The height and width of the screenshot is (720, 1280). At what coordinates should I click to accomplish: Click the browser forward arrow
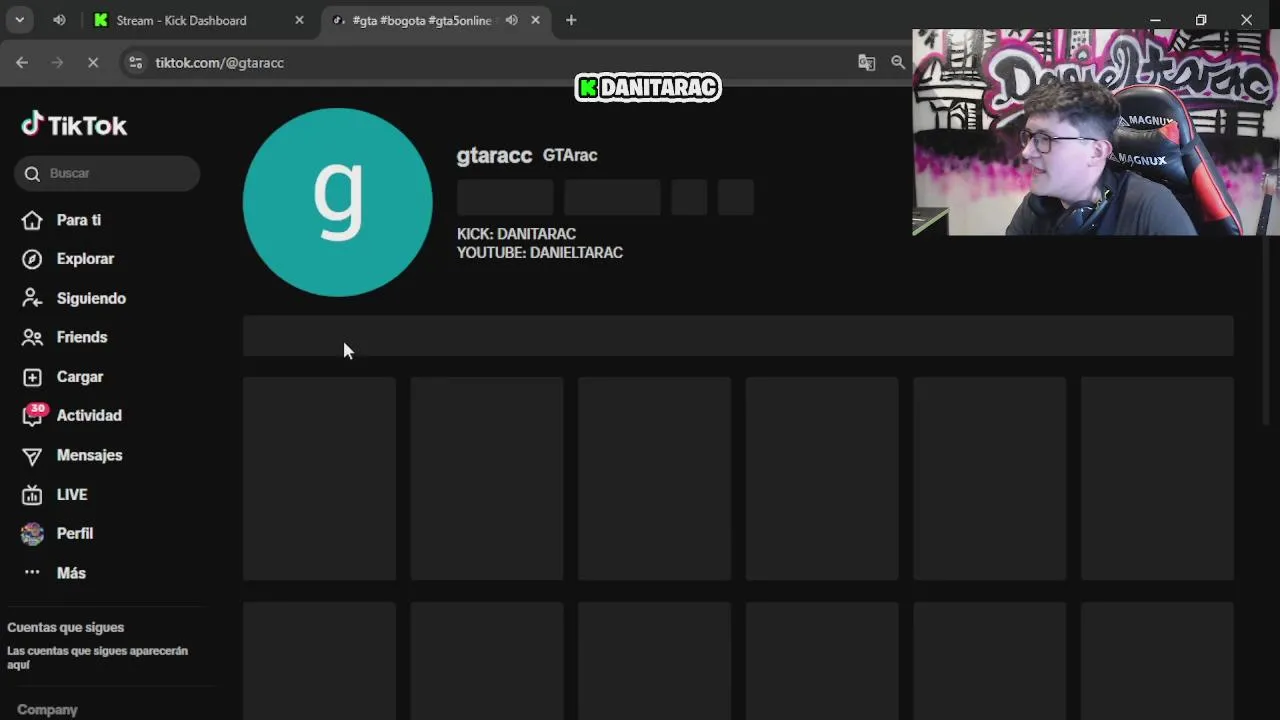click(57, 62)
